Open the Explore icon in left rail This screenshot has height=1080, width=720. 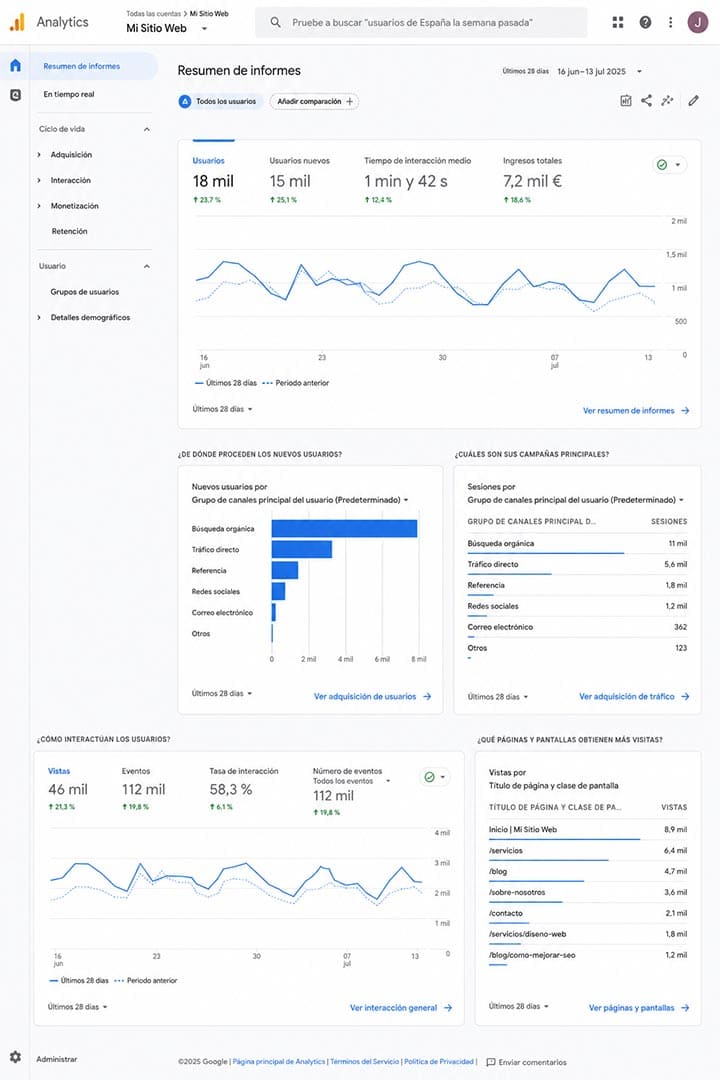click(x=15, y=95)
